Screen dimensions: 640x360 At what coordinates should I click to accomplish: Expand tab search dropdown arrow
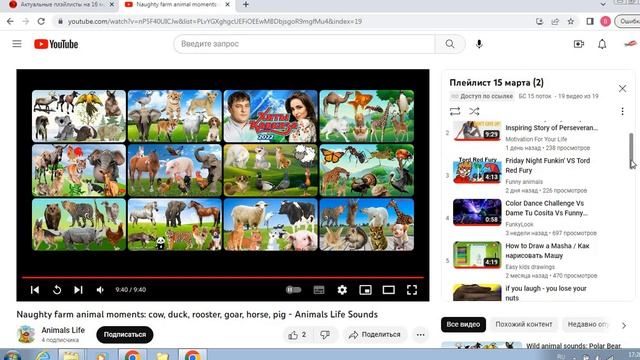click(x=603, y=4)
